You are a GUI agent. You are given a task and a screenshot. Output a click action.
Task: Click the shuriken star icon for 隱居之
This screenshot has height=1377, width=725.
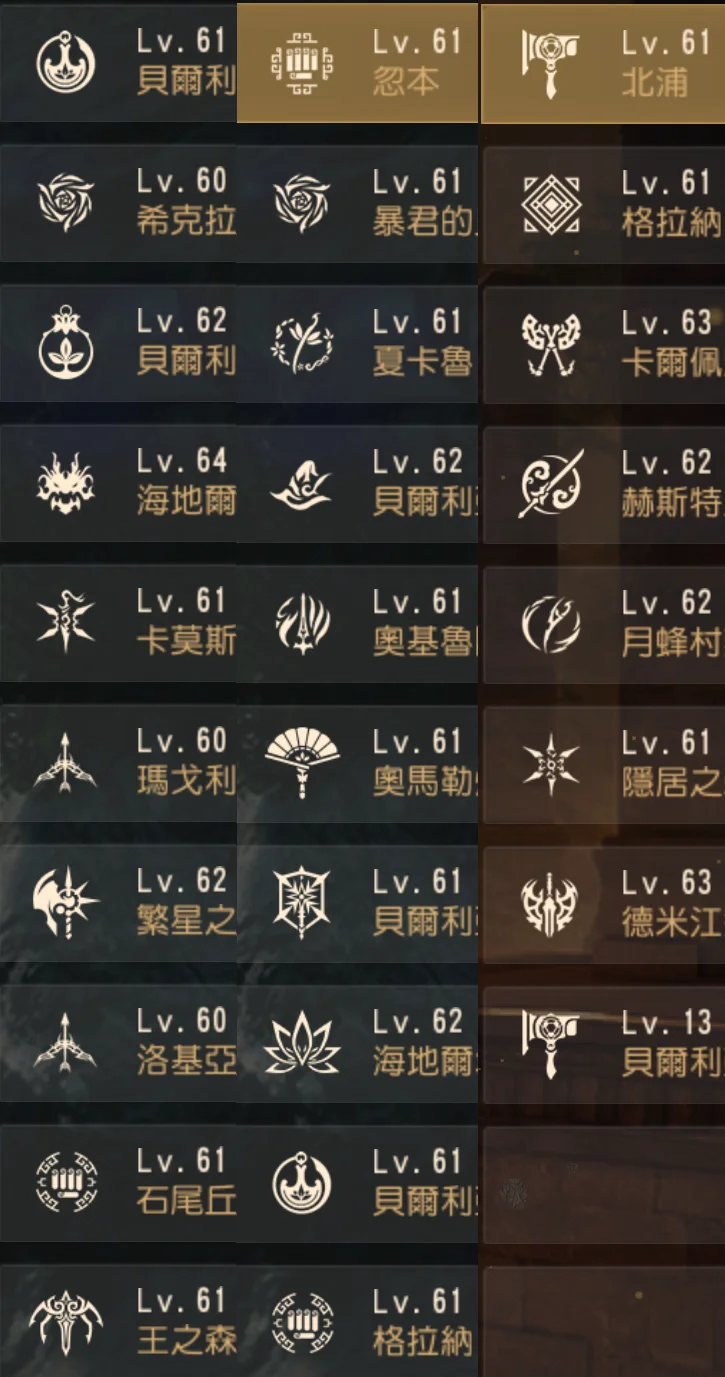pyautogui.click(x=551, y=764)
